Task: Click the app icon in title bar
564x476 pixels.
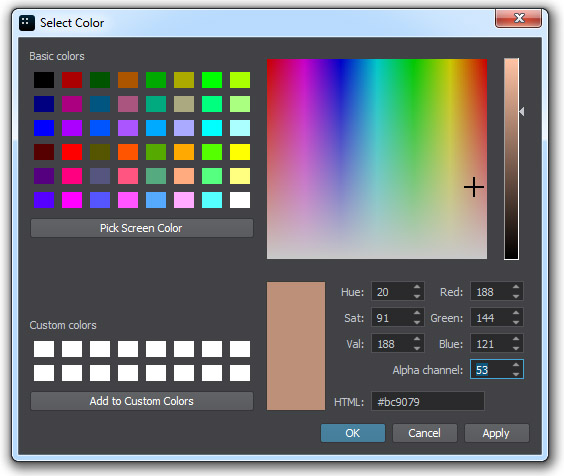Action: point(27,23)
